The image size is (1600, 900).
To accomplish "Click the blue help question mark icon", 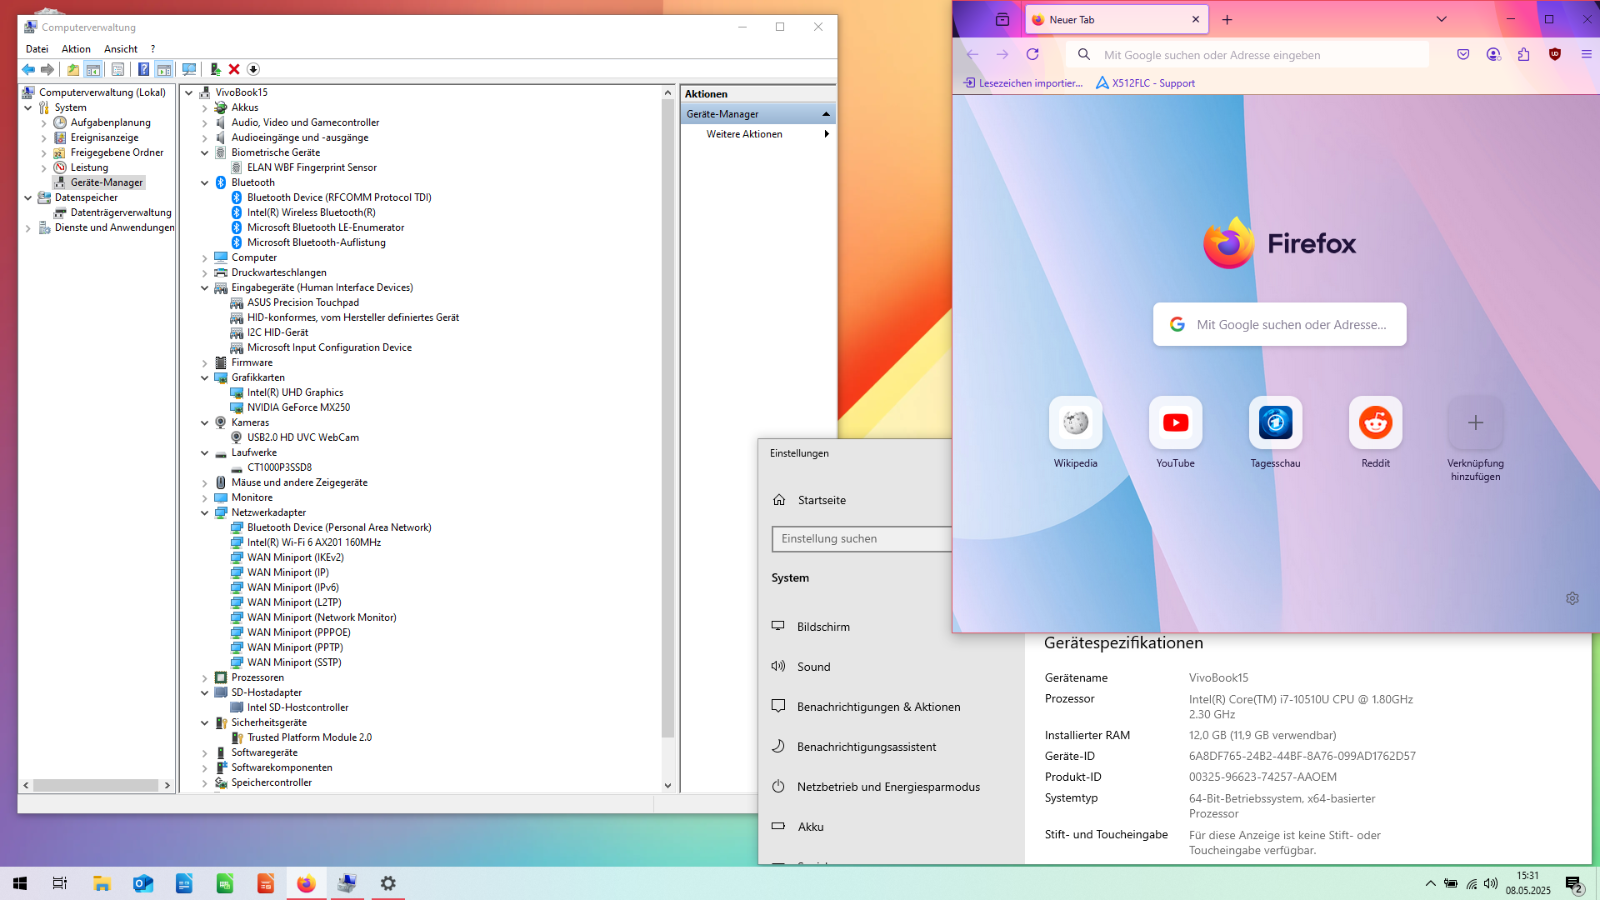I will click(x=143, y=69).
